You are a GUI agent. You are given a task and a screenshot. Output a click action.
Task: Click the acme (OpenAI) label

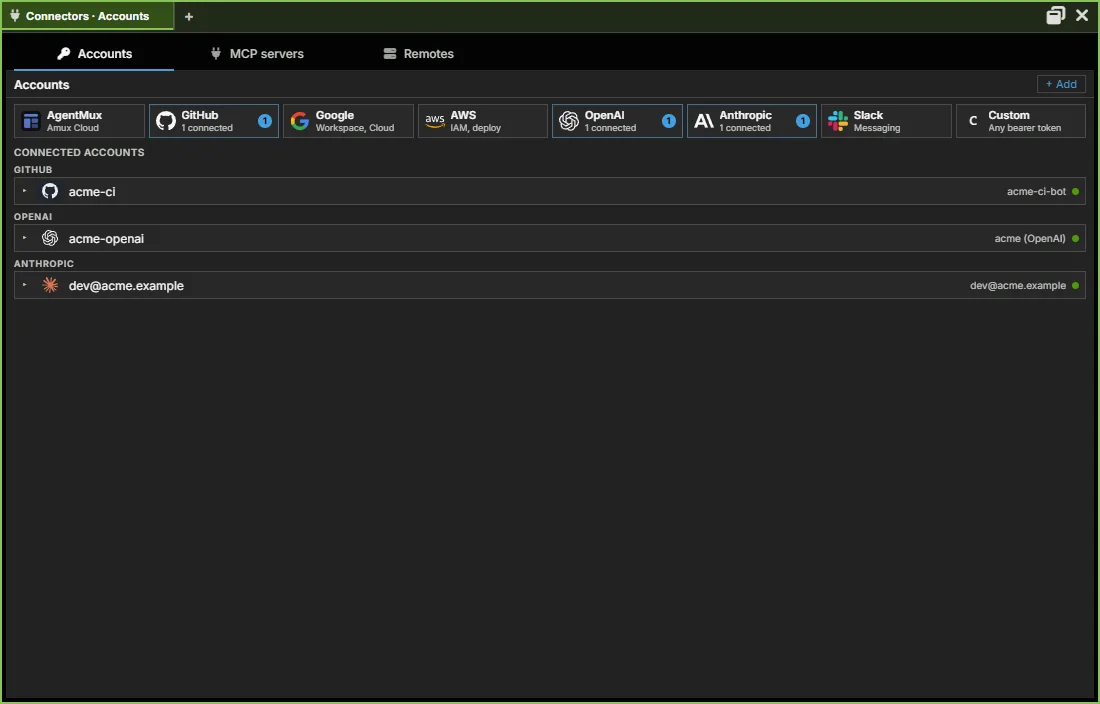coord(1030,238)
